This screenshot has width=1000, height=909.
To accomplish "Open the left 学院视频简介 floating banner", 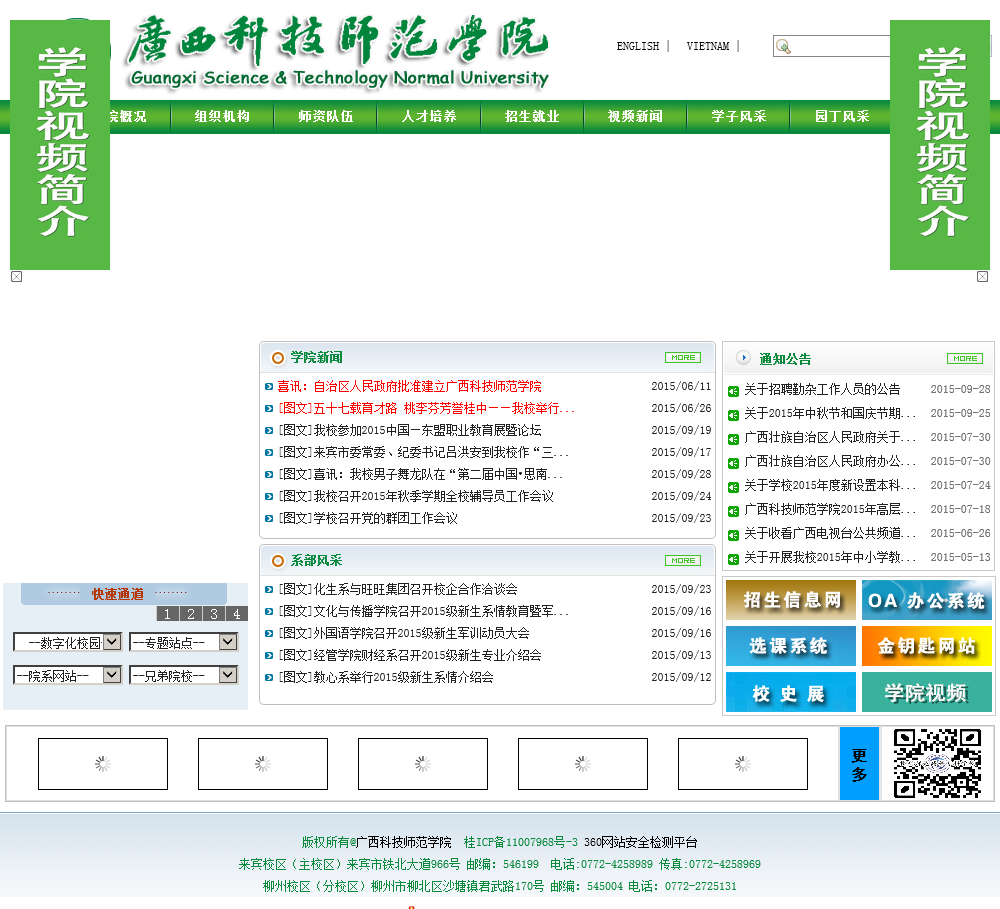I will (60, 145).
